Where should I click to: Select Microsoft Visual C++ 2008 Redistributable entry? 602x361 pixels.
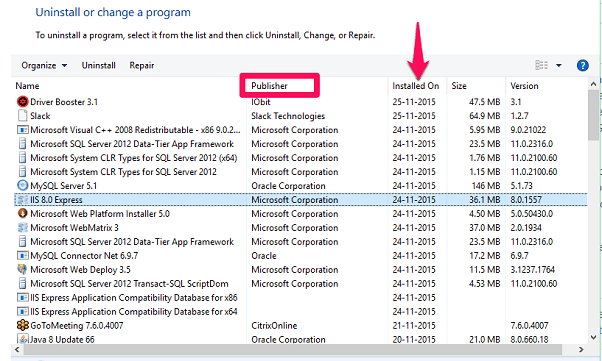point(135,130)
